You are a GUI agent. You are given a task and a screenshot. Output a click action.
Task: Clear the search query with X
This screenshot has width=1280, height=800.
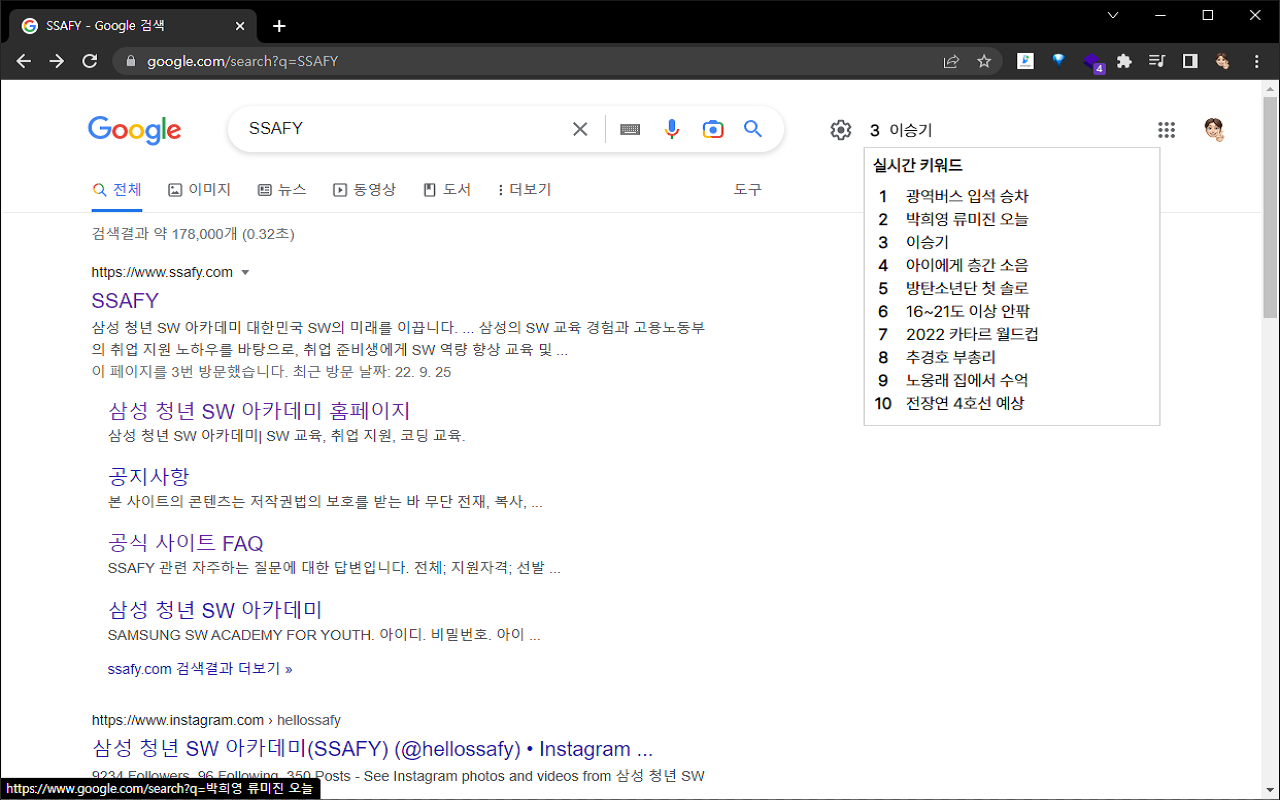[x=580, y=129]
